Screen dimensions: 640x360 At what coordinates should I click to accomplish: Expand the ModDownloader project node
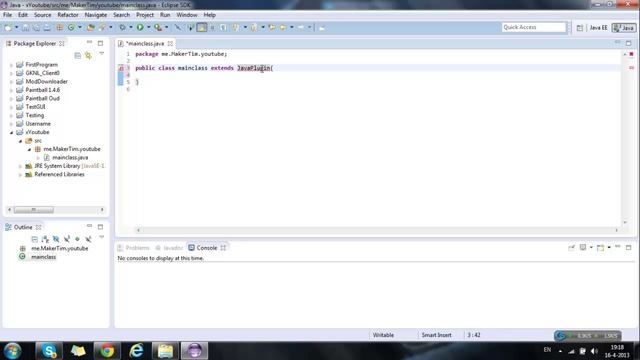coord(11,82)
